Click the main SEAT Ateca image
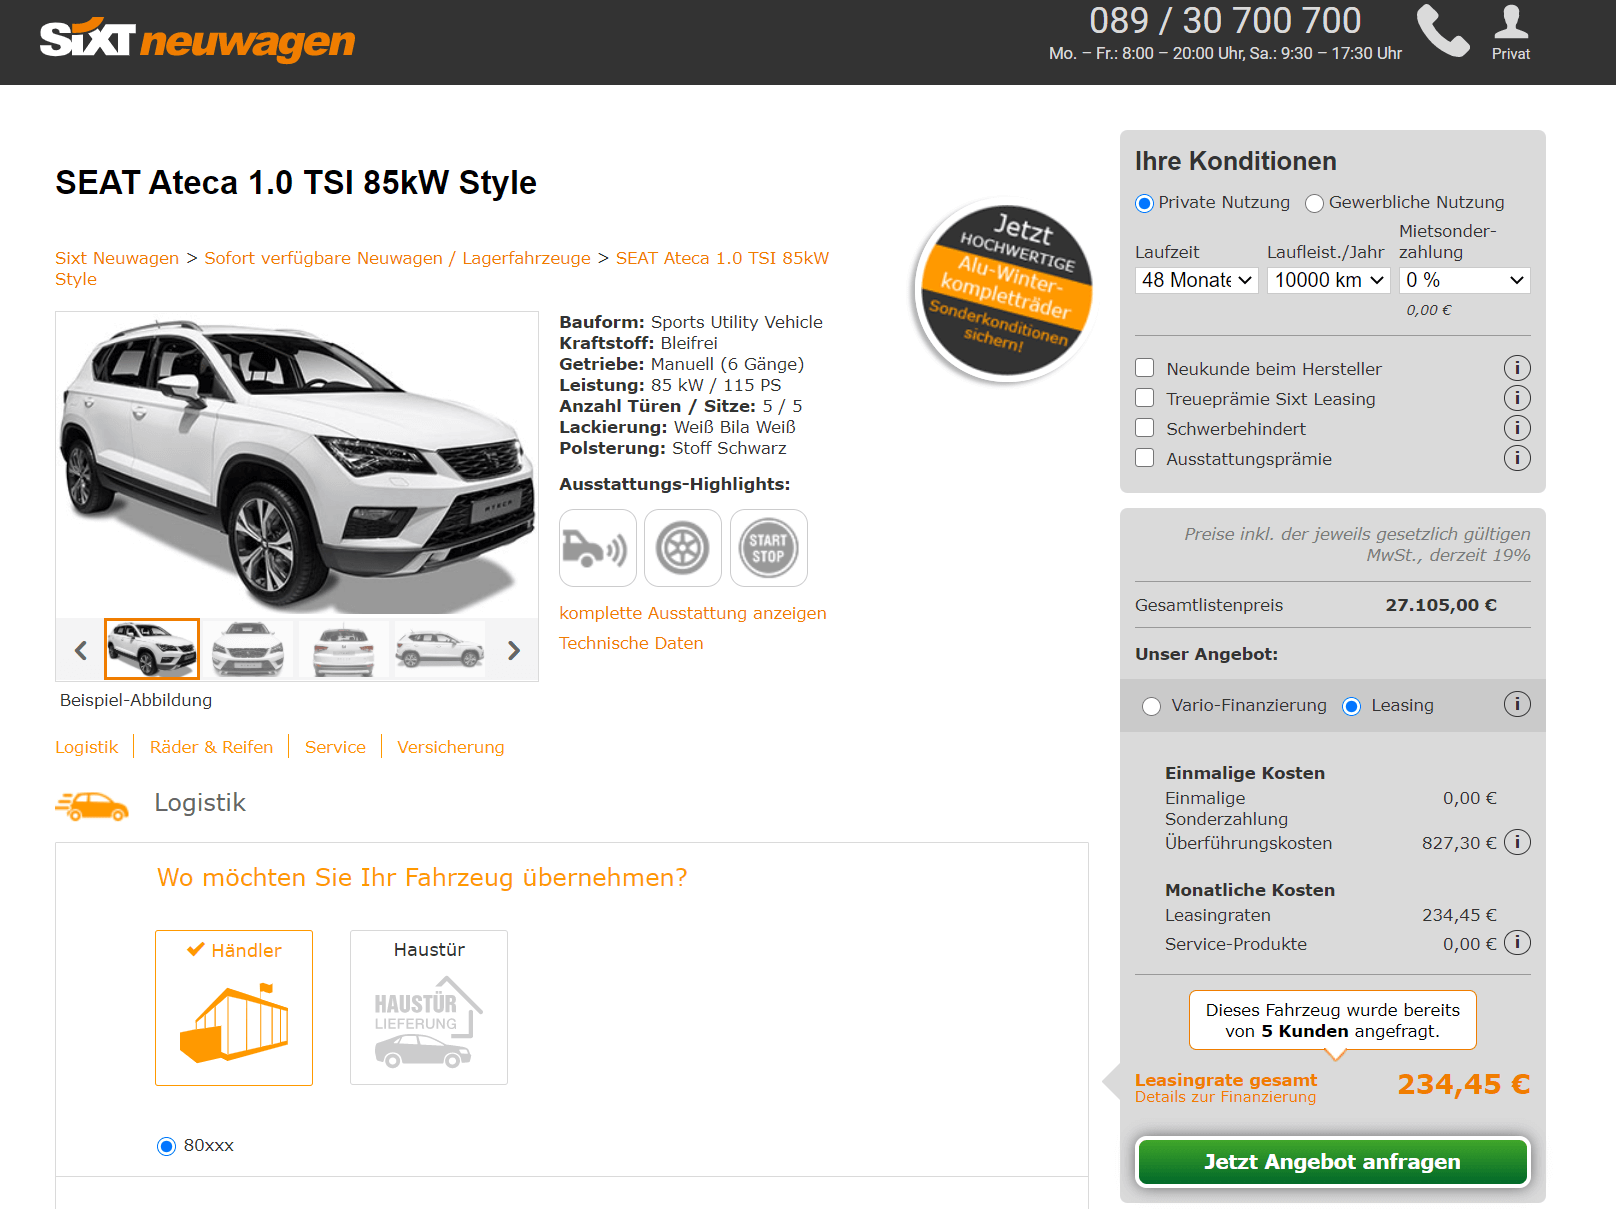1616x1209 pixels. pyautogui.click(x=297, y=463)
